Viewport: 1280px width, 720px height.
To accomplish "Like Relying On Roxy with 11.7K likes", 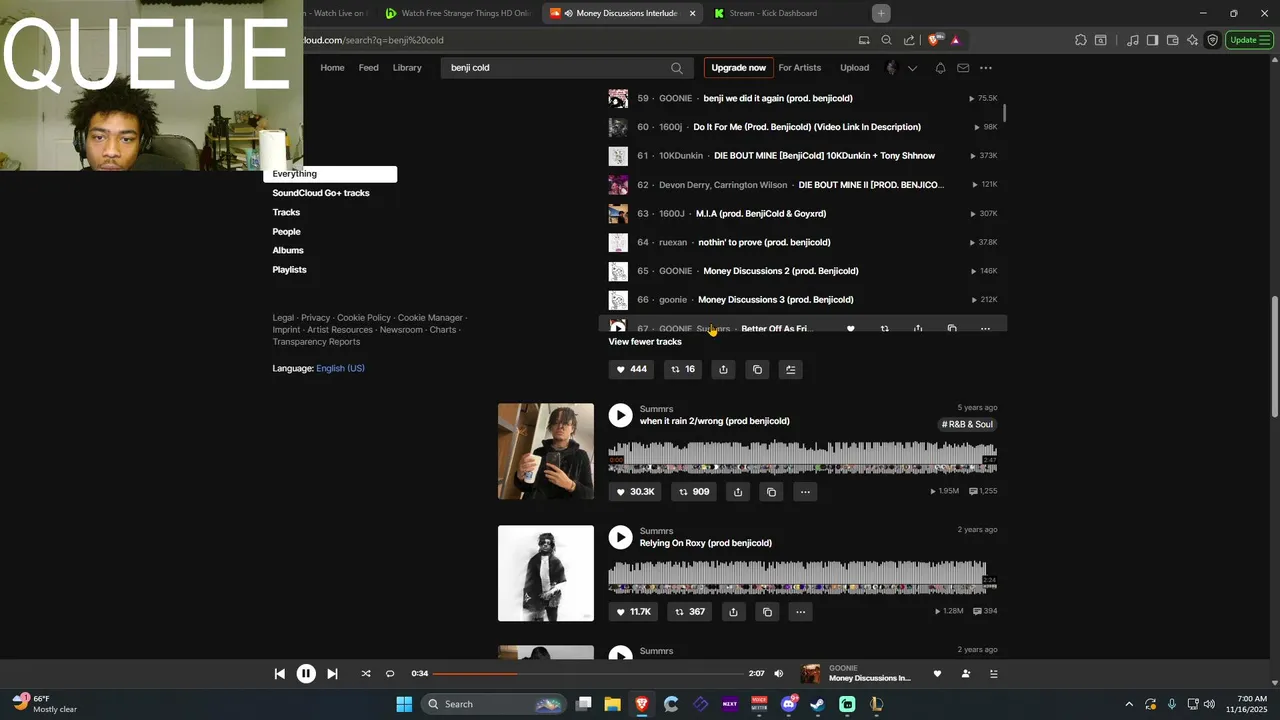I will coord(633,612).
